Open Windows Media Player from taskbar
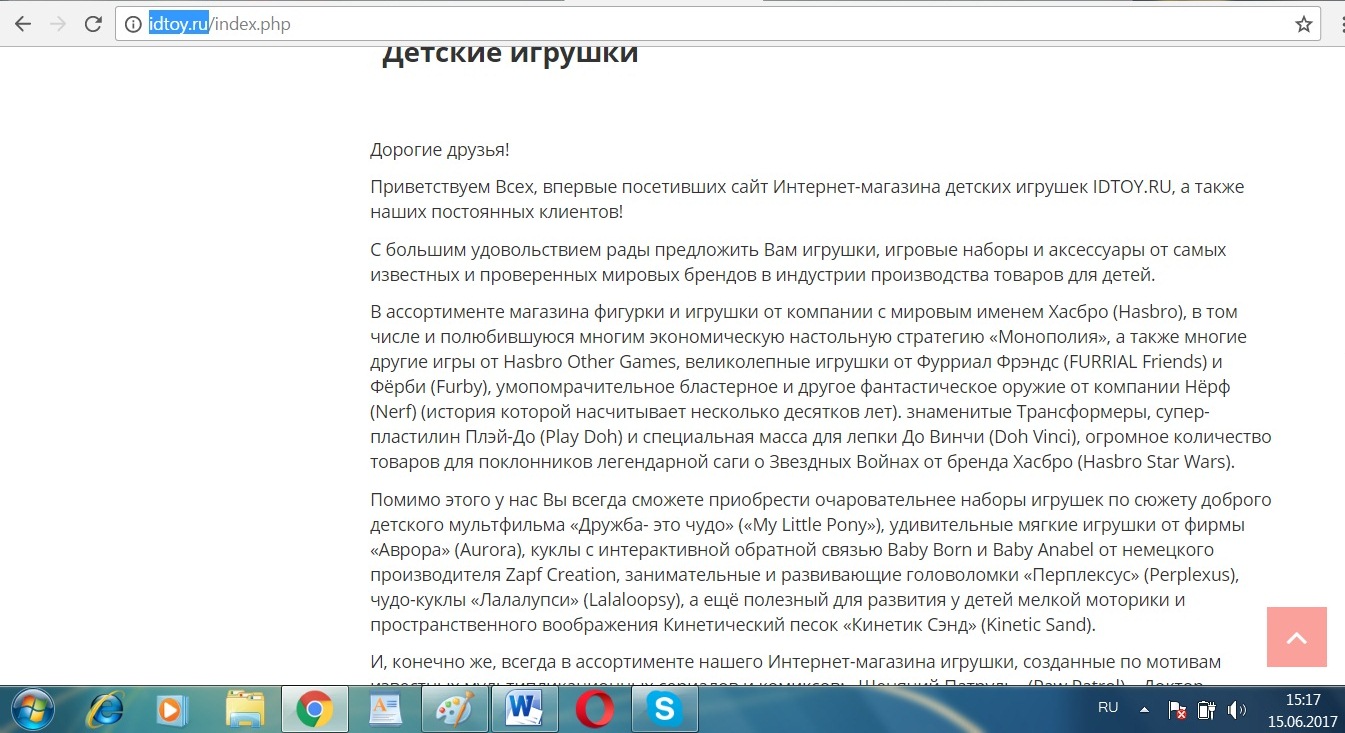 tap(170, 709)
